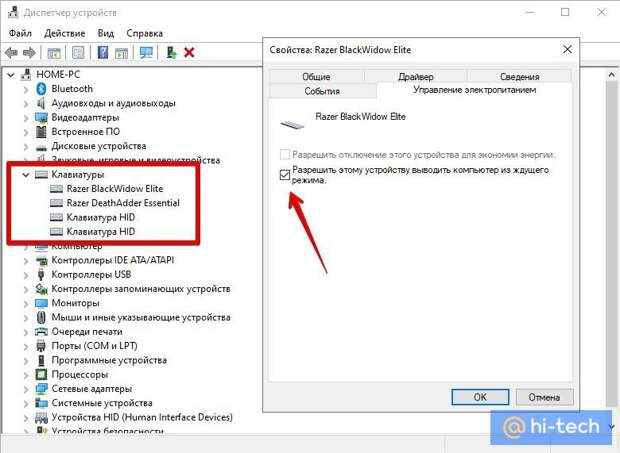Collapse the HOME-PC root node
This screenshot has width=620, height=453.
[x=11, y=75]
